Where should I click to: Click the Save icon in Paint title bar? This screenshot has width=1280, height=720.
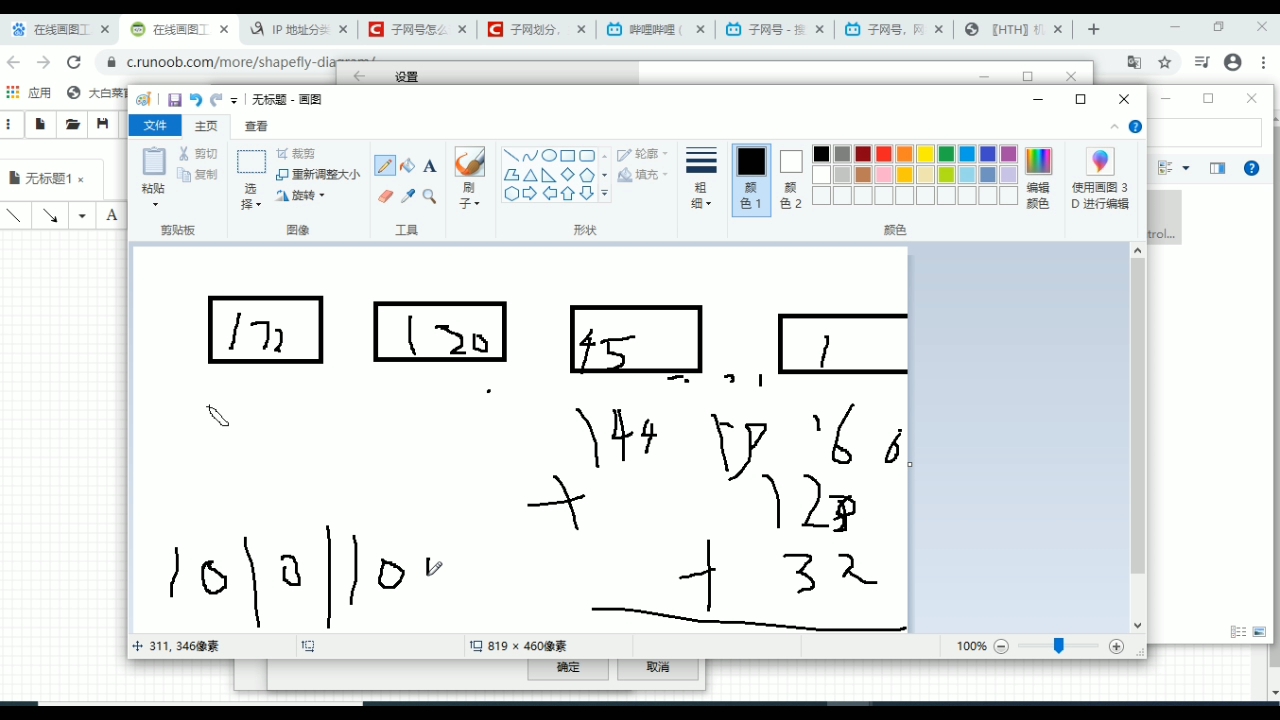point(174,100)
